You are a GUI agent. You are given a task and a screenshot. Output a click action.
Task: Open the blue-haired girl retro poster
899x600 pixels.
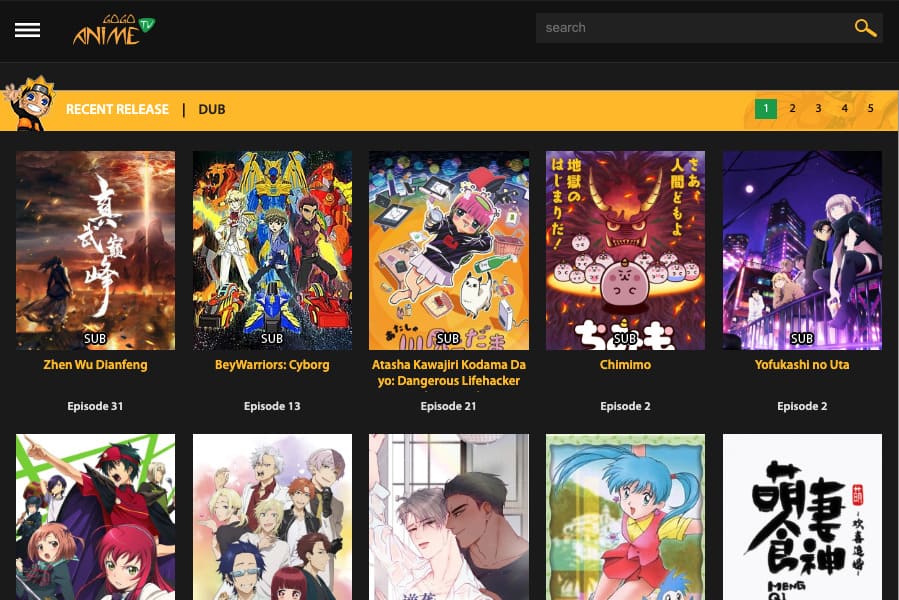(626, 517)
